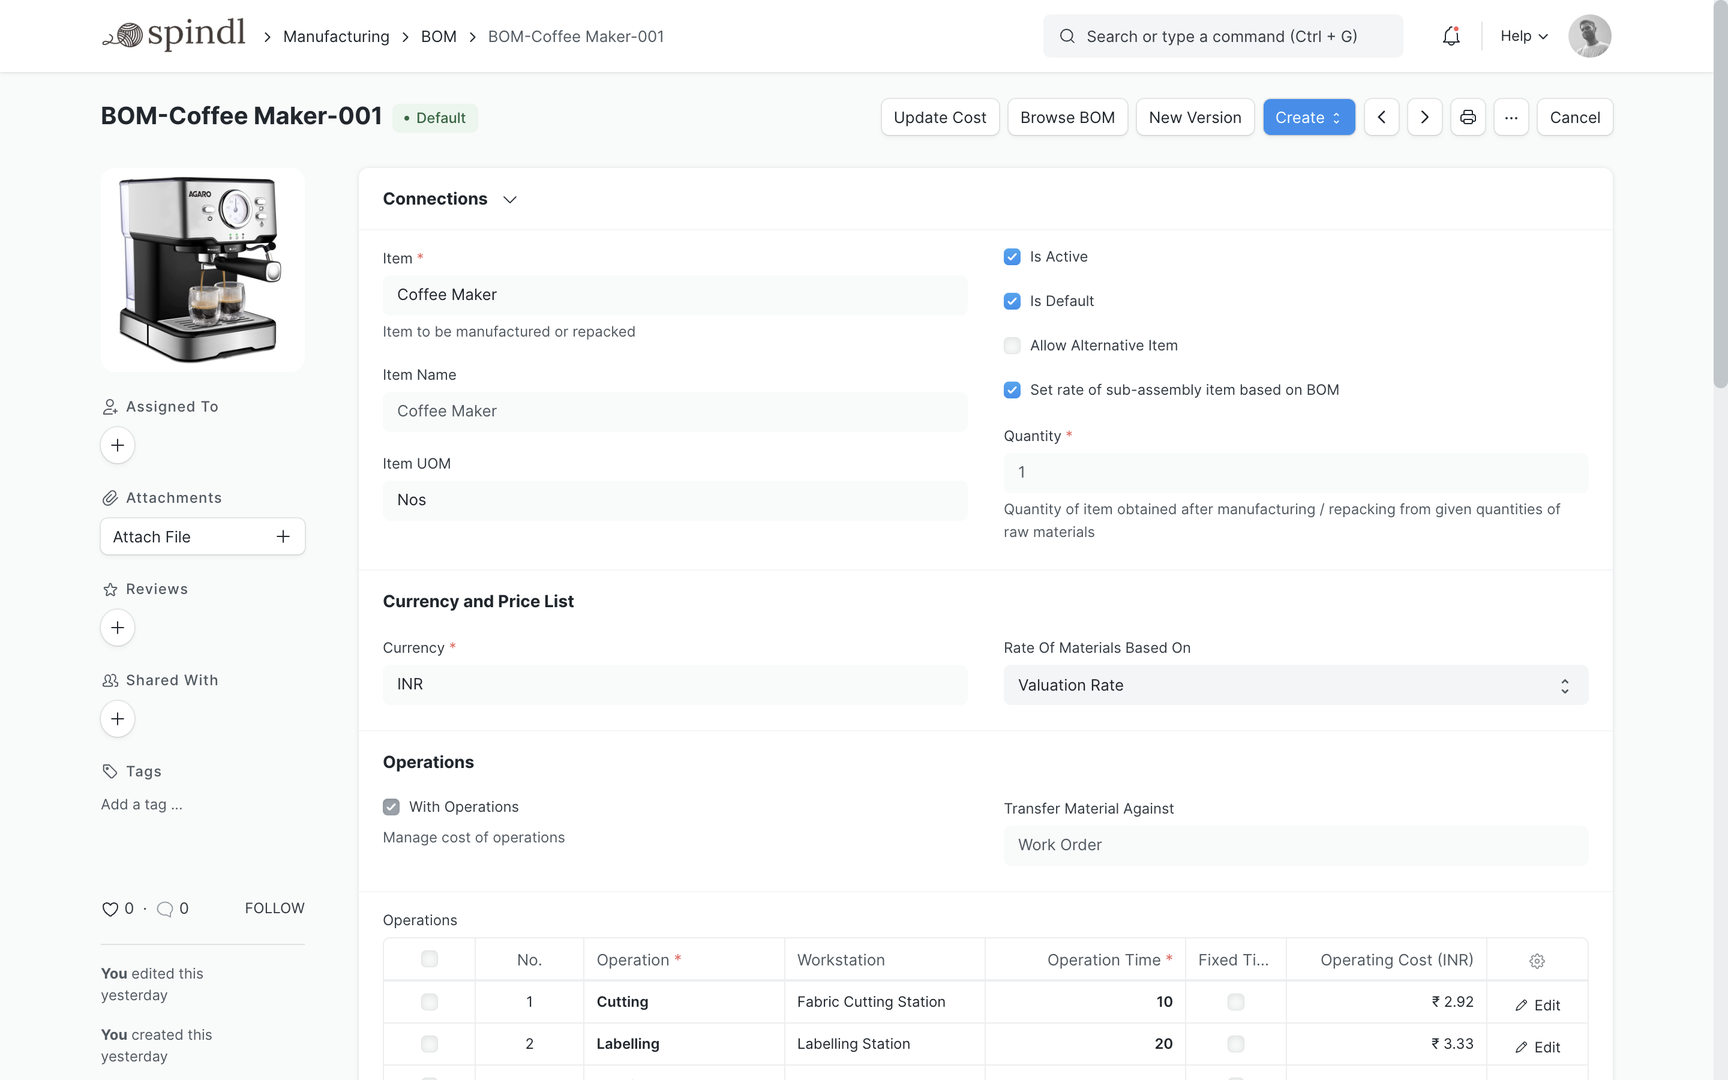Click the Update Cost button

pos(939,117)
